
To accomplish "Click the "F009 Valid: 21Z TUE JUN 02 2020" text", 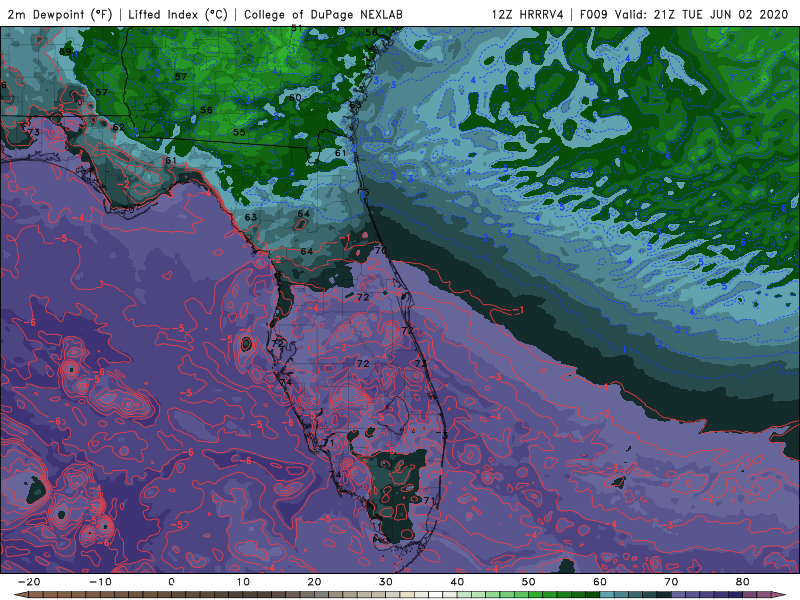I will (684, 14).
